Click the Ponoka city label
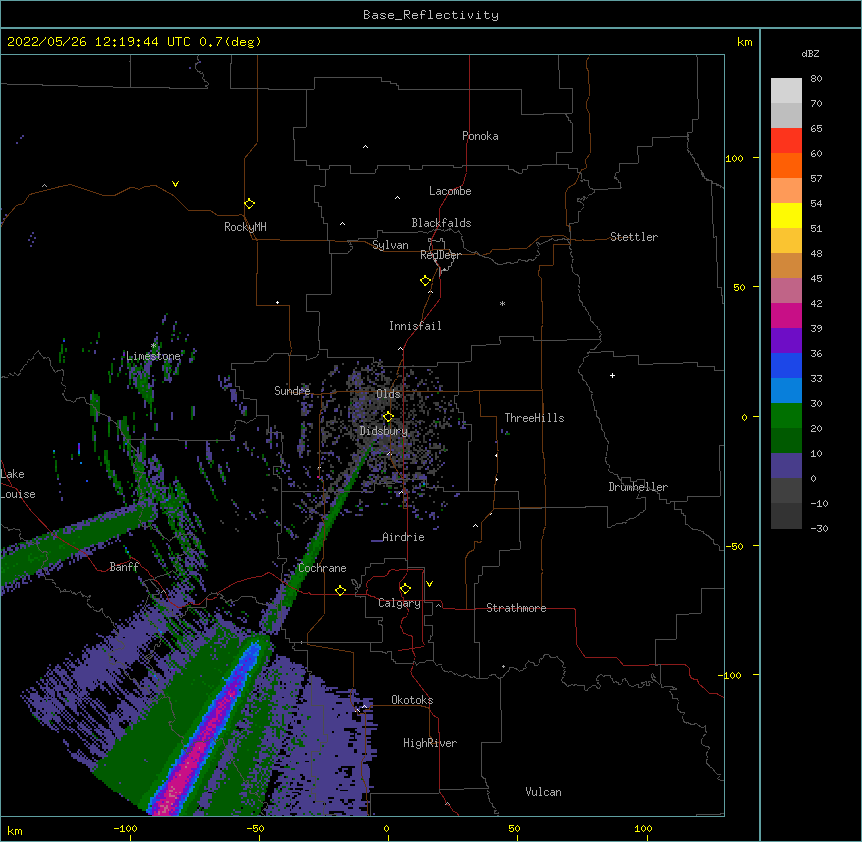 480,136
